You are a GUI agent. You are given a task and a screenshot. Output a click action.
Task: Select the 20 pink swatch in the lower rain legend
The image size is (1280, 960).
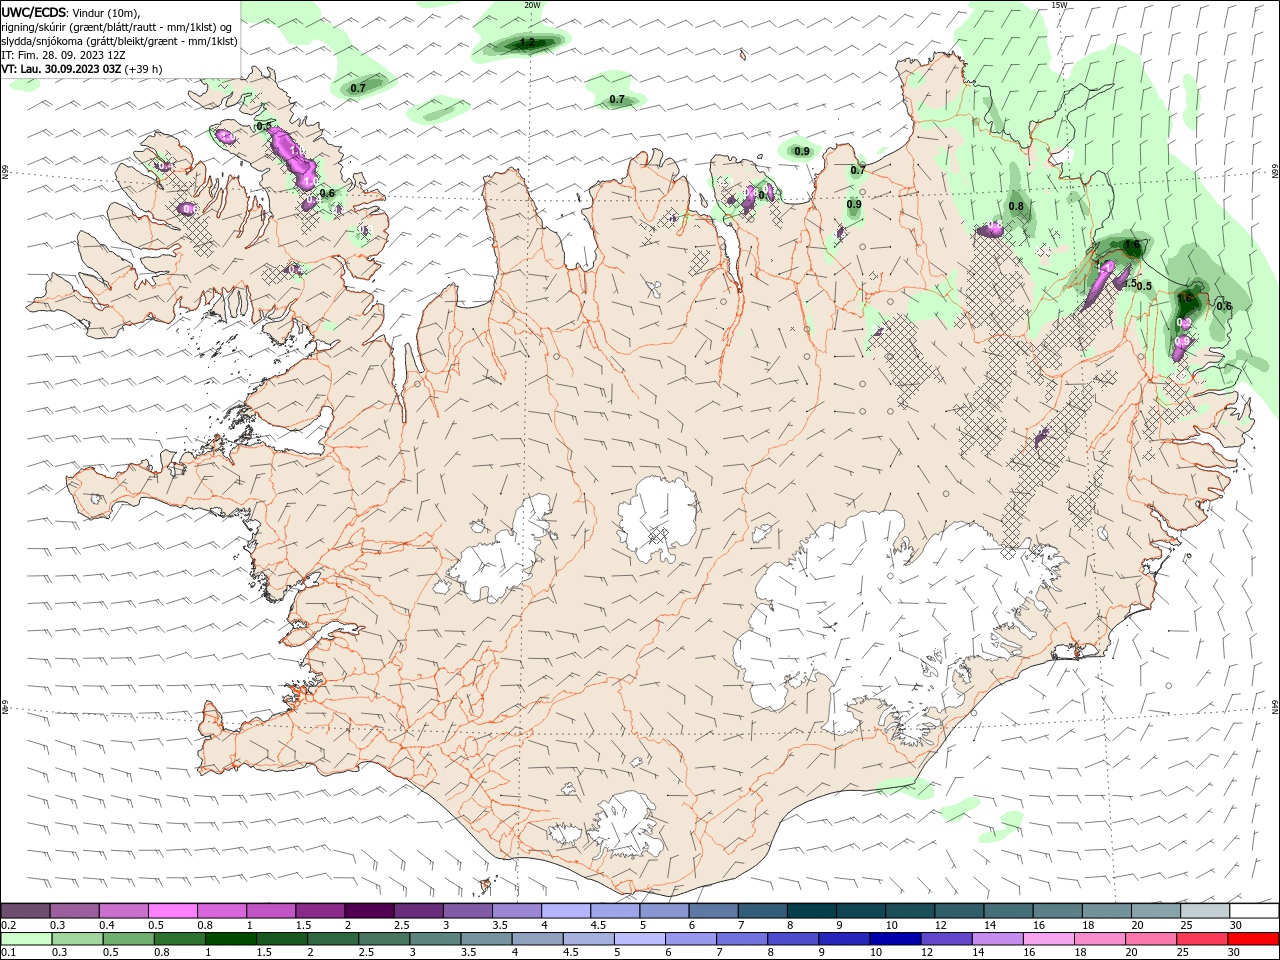pos(1150,939)
